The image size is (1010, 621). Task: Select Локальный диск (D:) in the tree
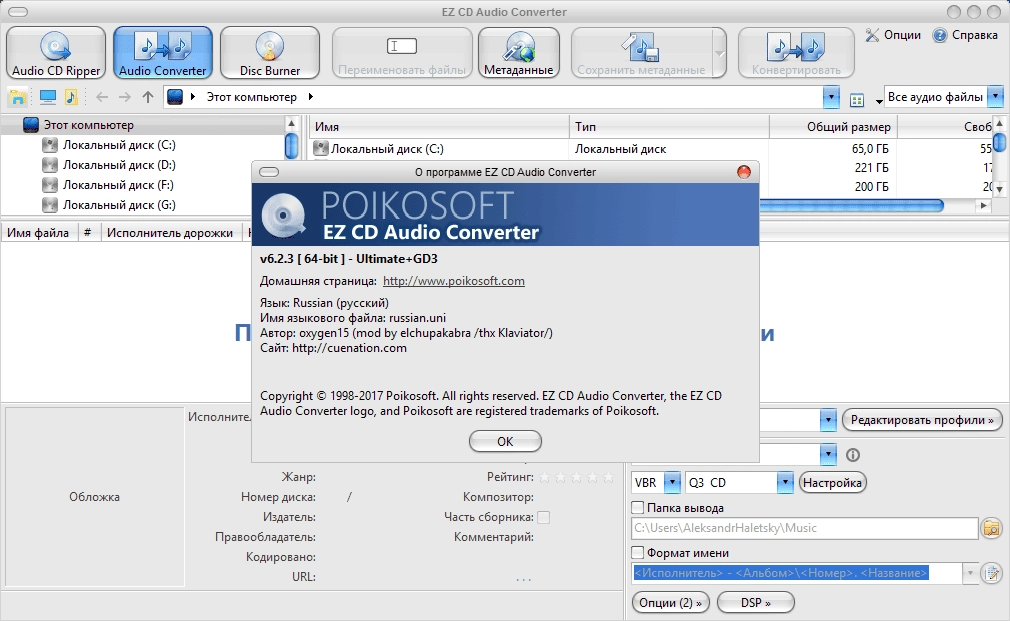tap(119, 165)
